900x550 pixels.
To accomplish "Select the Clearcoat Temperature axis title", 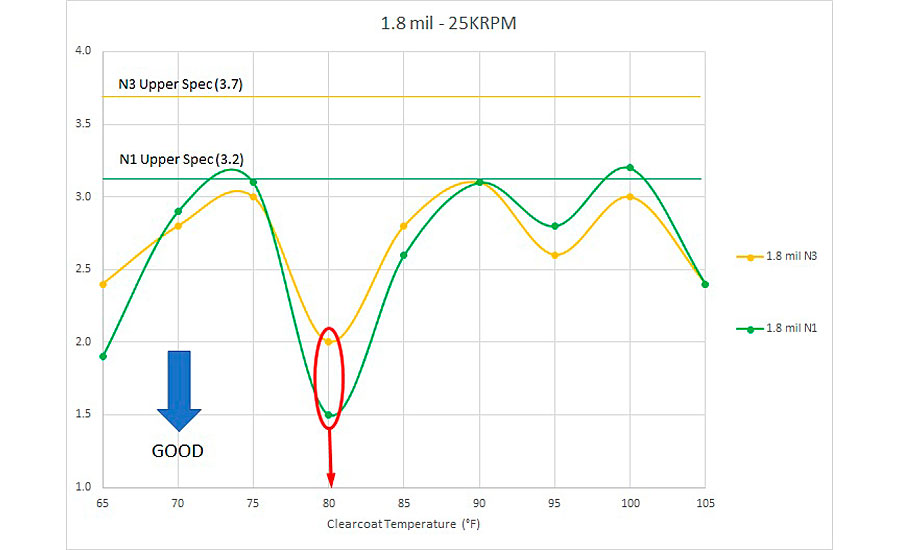I will pyautogui.click(x=402, y=524).
